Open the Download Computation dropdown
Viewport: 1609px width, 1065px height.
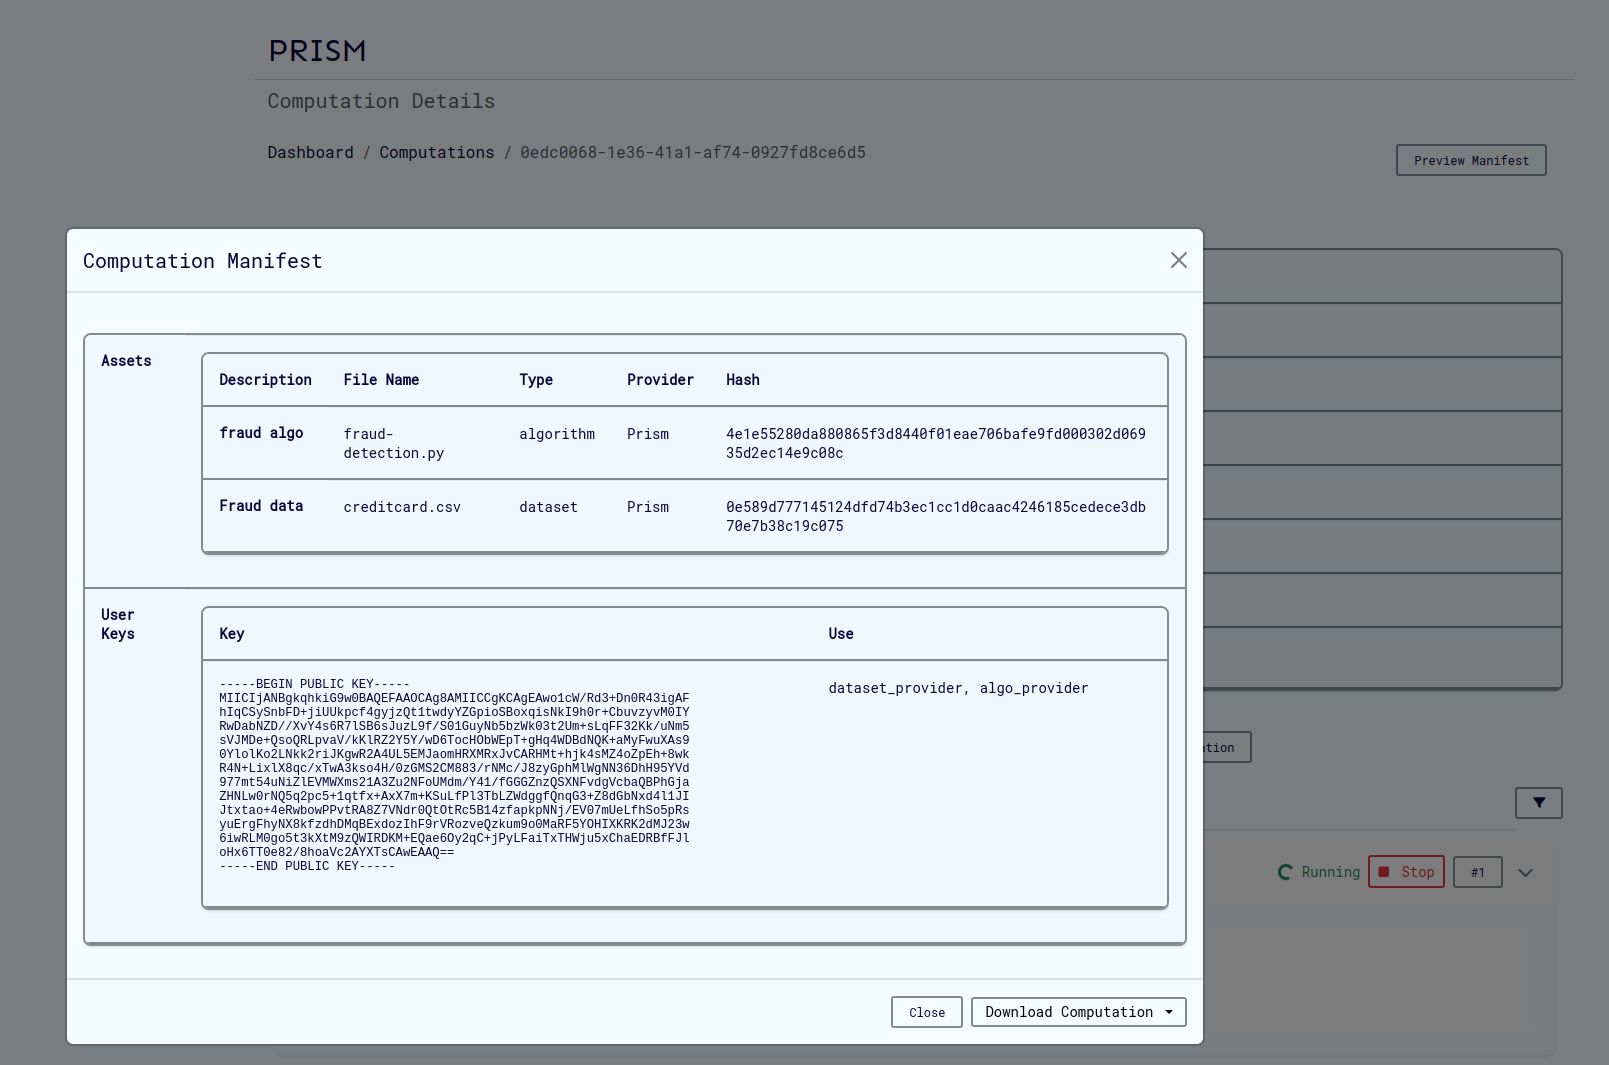coord(1078,1012)
